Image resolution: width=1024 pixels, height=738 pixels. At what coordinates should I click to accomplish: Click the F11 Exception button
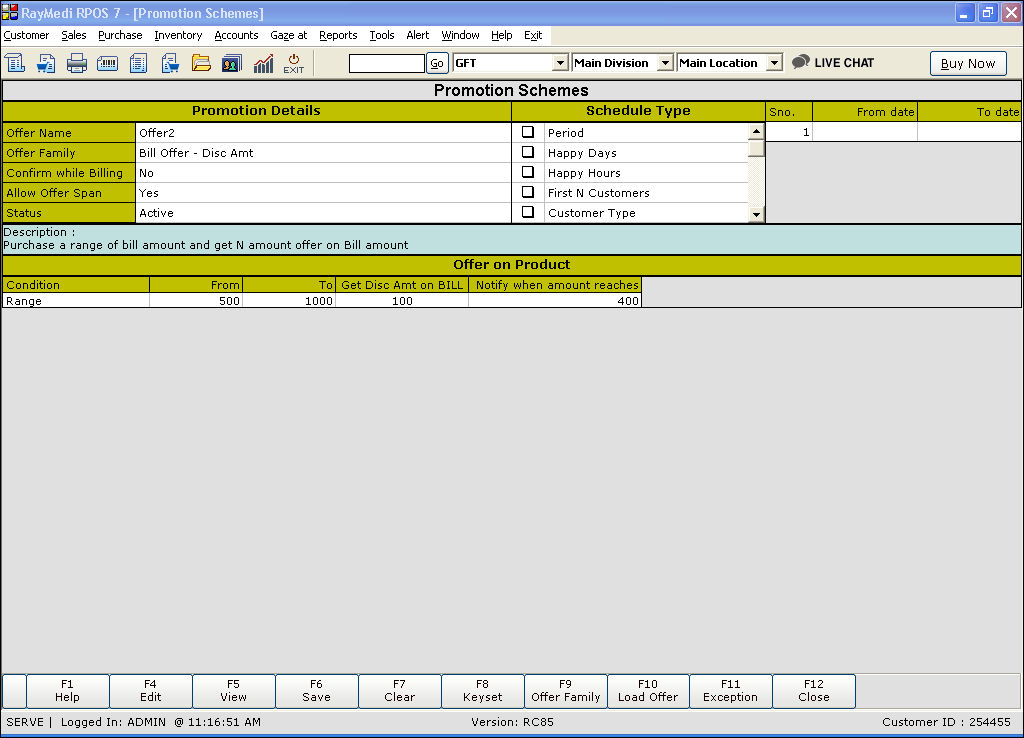(x=730, y=691)
